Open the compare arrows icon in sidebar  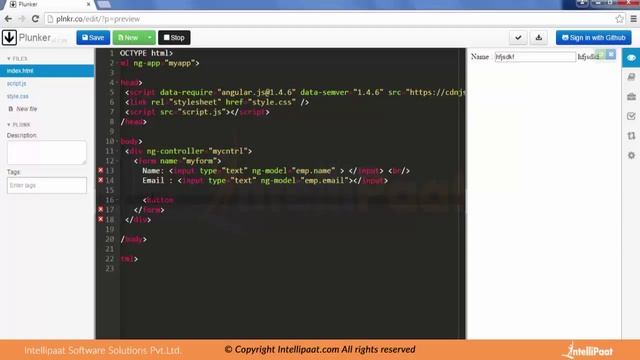pos(631,136)
